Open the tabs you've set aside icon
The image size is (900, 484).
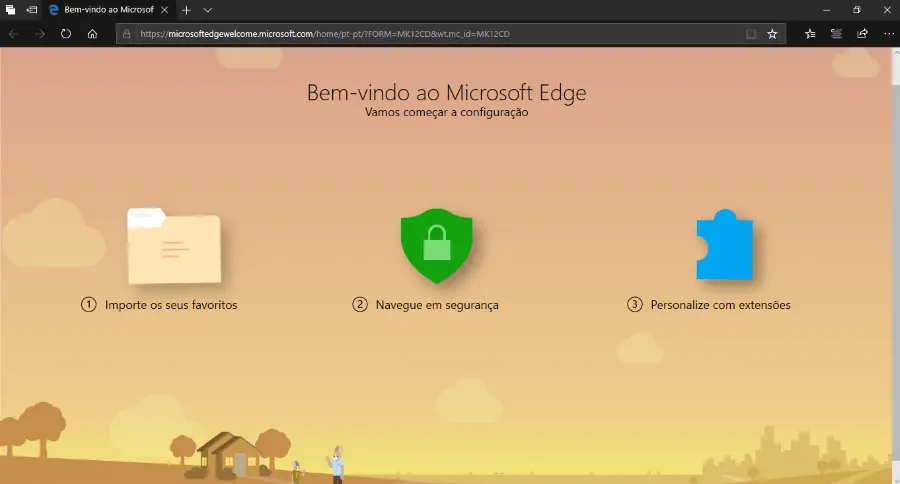tap(10, 10)
